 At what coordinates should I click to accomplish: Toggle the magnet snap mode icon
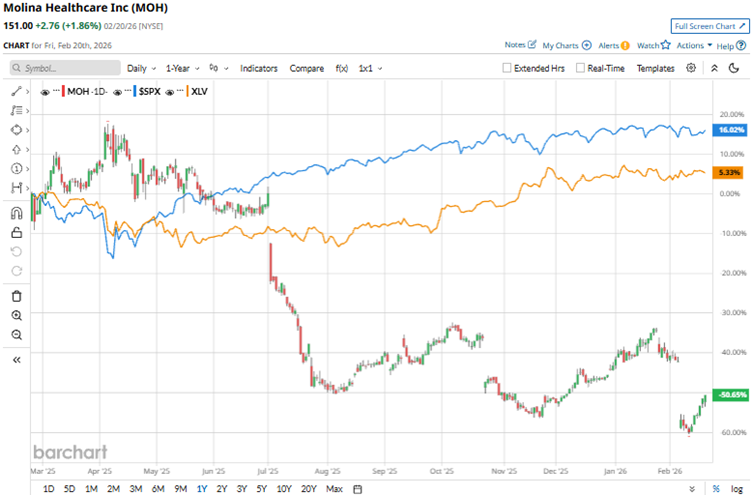click(16, 212)
